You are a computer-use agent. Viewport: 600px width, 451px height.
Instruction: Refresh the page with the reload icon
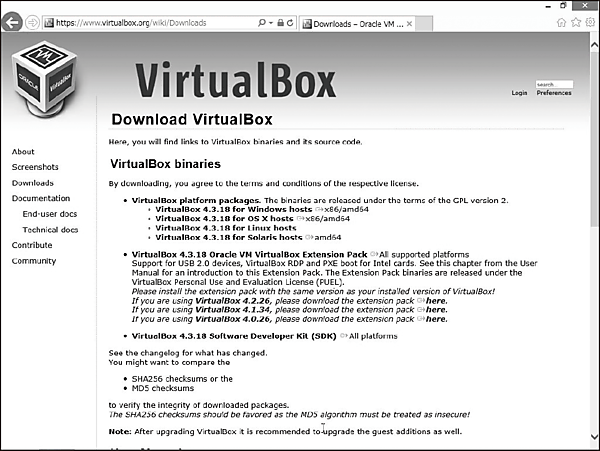290,23
